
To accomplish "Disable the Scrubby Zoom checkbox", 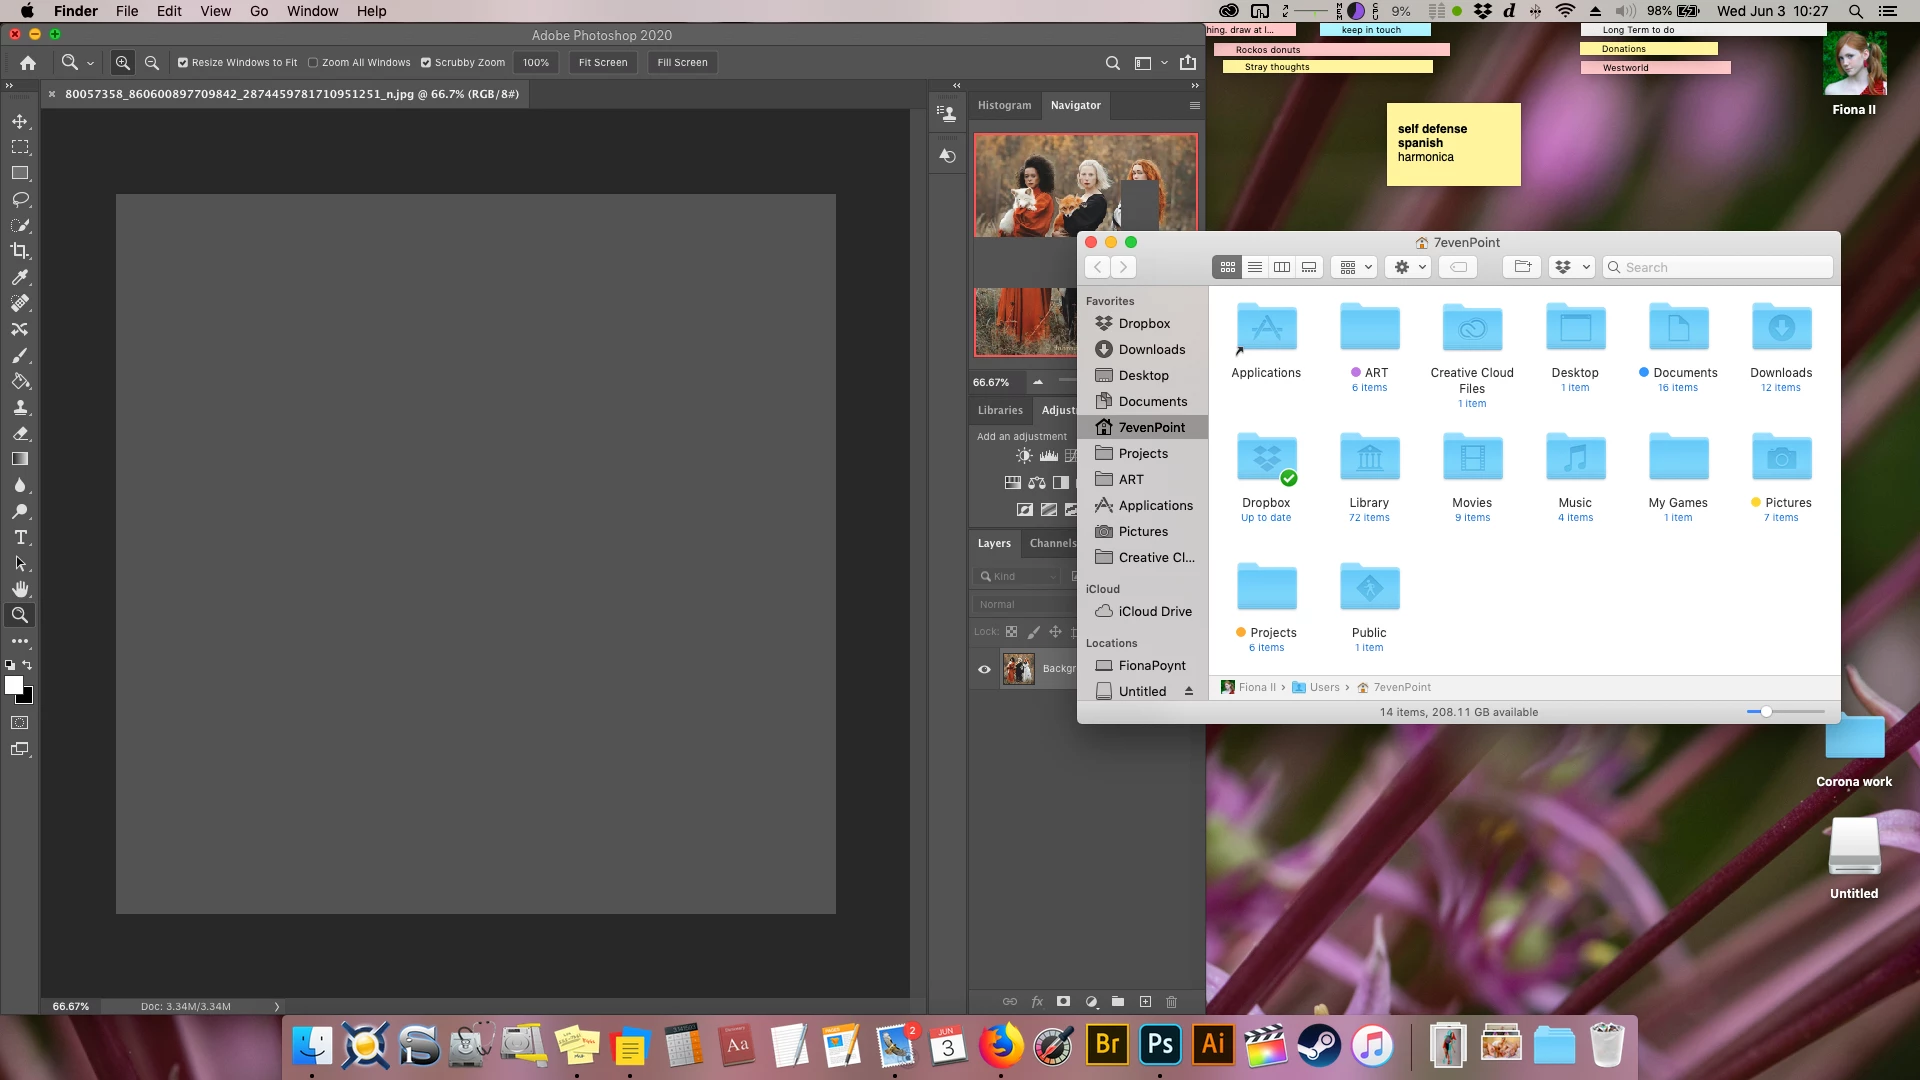I will (426, 62).
